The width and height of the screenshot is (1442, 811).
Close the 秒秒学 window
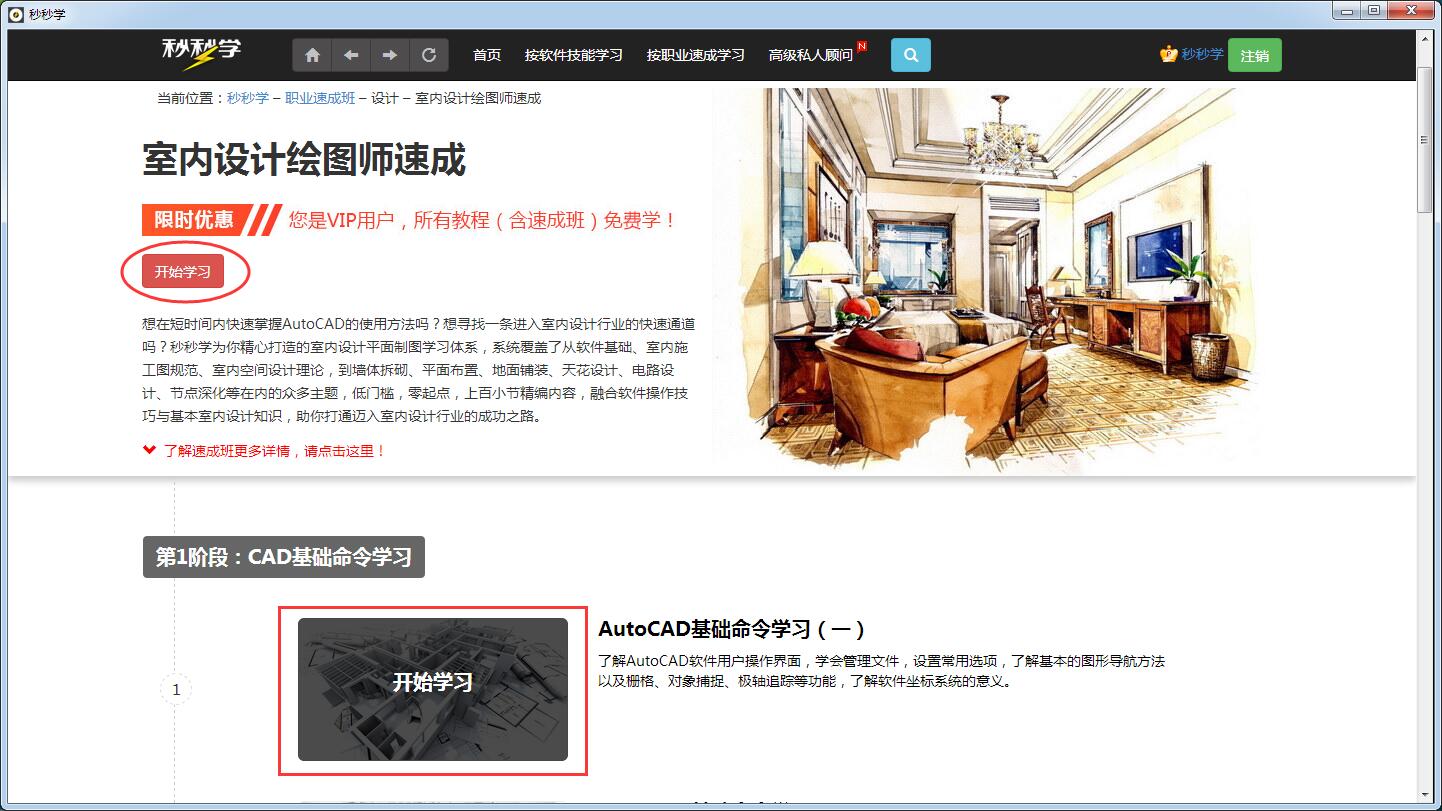(1412, 10)
